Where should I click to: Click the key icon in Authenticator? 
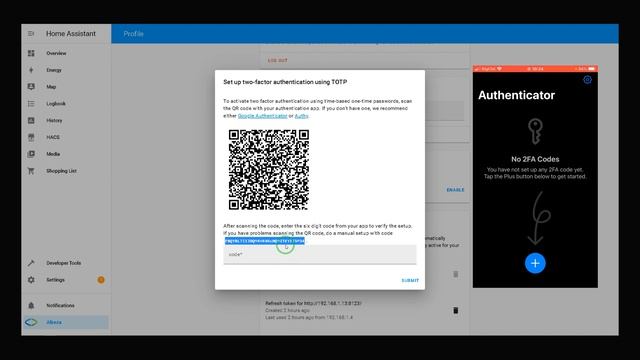coord(535,131)
